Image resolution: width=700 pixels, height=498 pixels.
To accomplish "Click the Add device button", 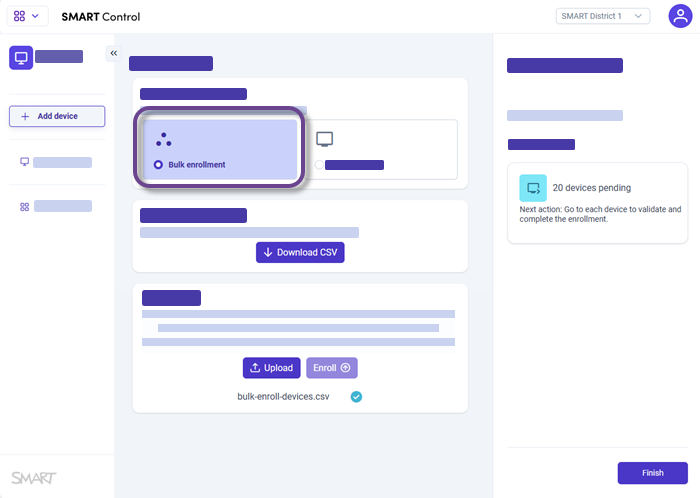I will pyautogui.click(x=57, y=116).
